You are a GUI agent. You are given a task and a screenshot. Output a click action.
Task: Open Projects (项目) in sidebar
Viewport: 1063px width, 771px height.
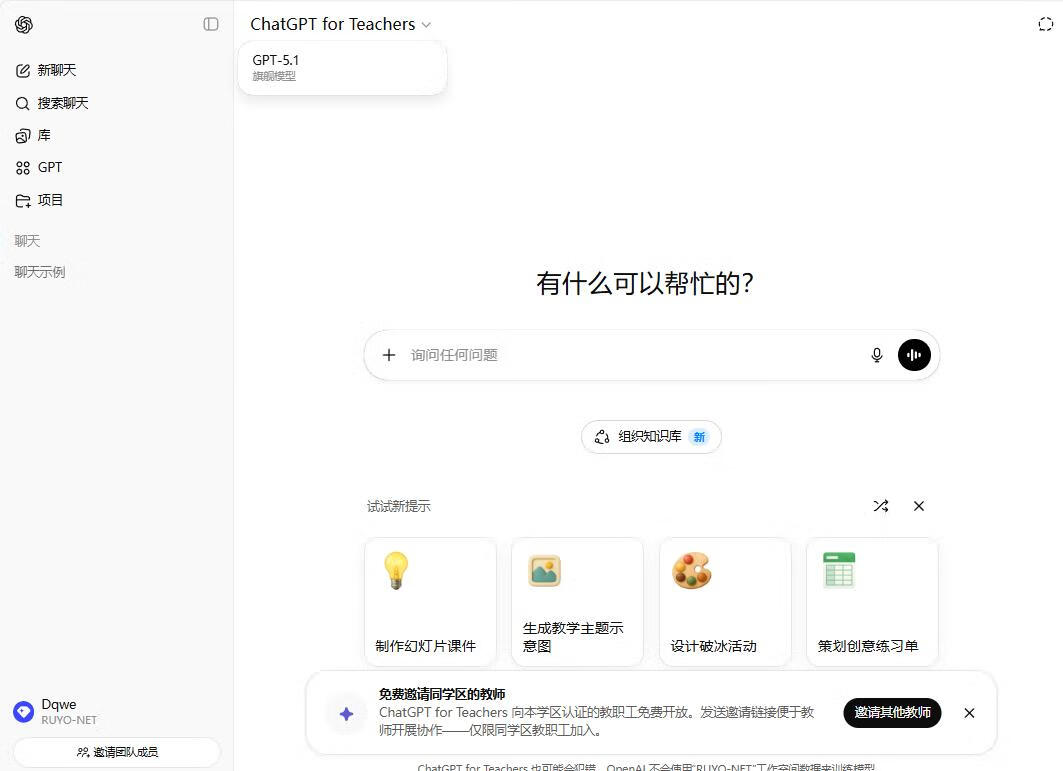click(50, 200)
